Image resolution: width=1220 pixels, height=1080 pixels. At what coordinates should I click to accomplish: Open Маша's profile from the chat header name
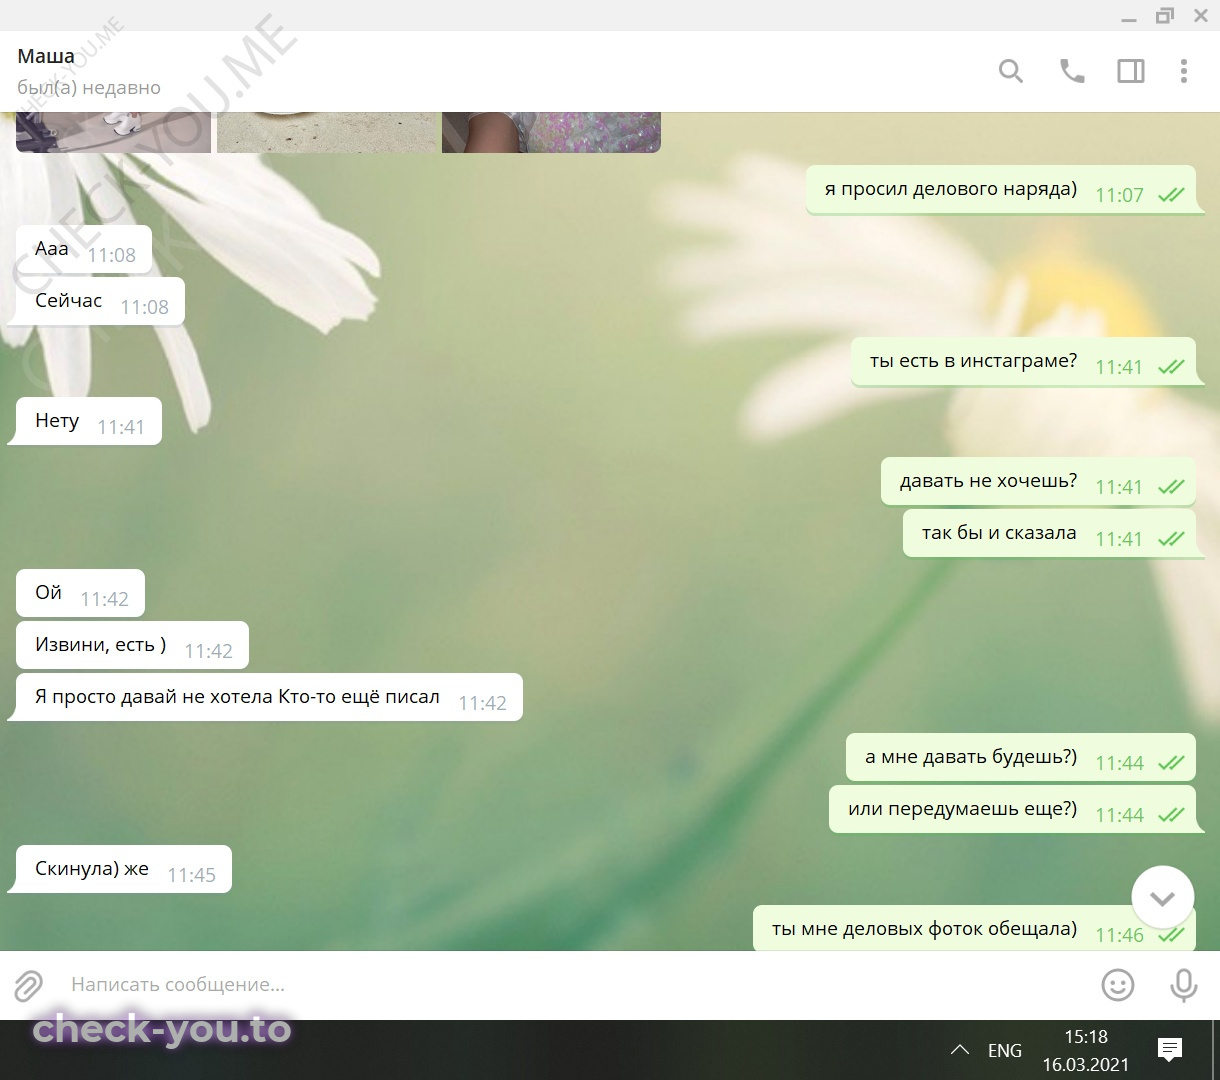coord(46,56)
